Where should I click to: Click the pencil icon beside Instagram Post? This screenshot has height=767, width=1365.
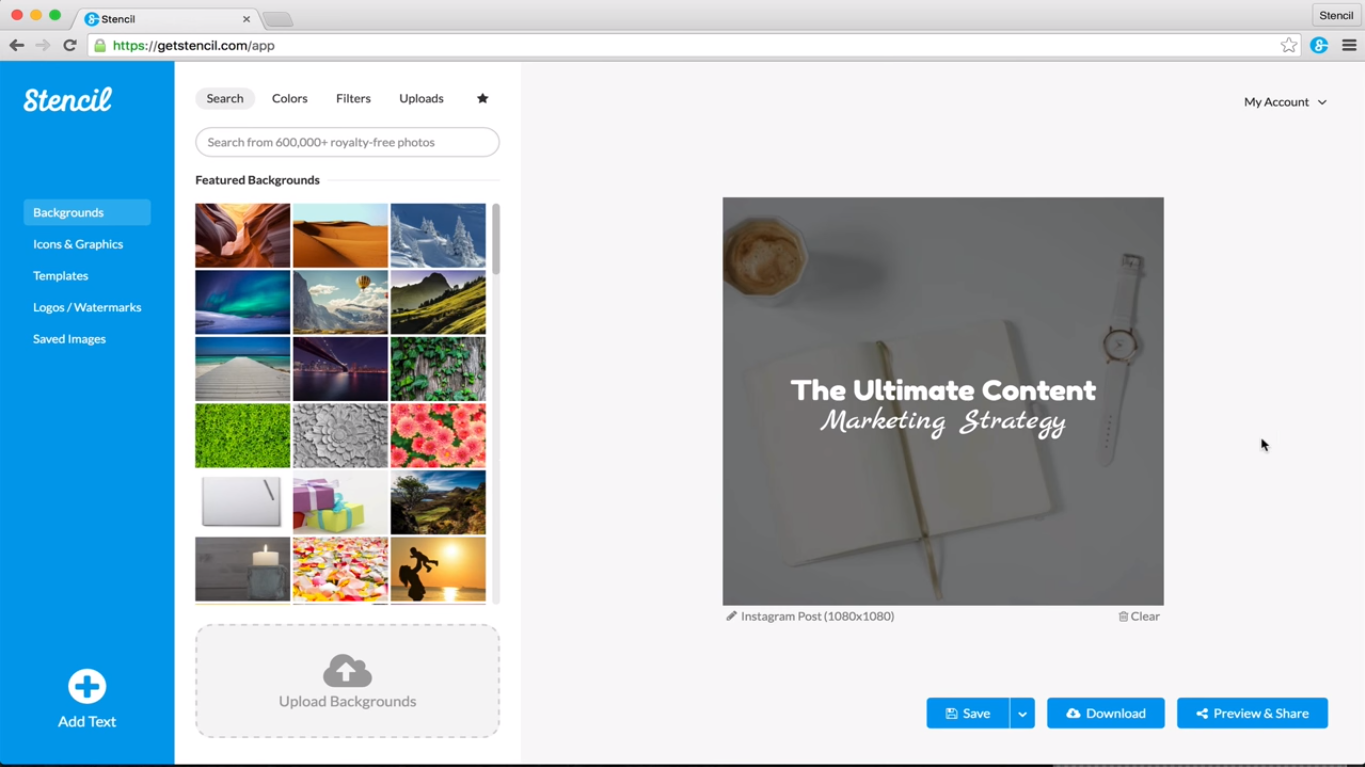click(x=731, y=616)
